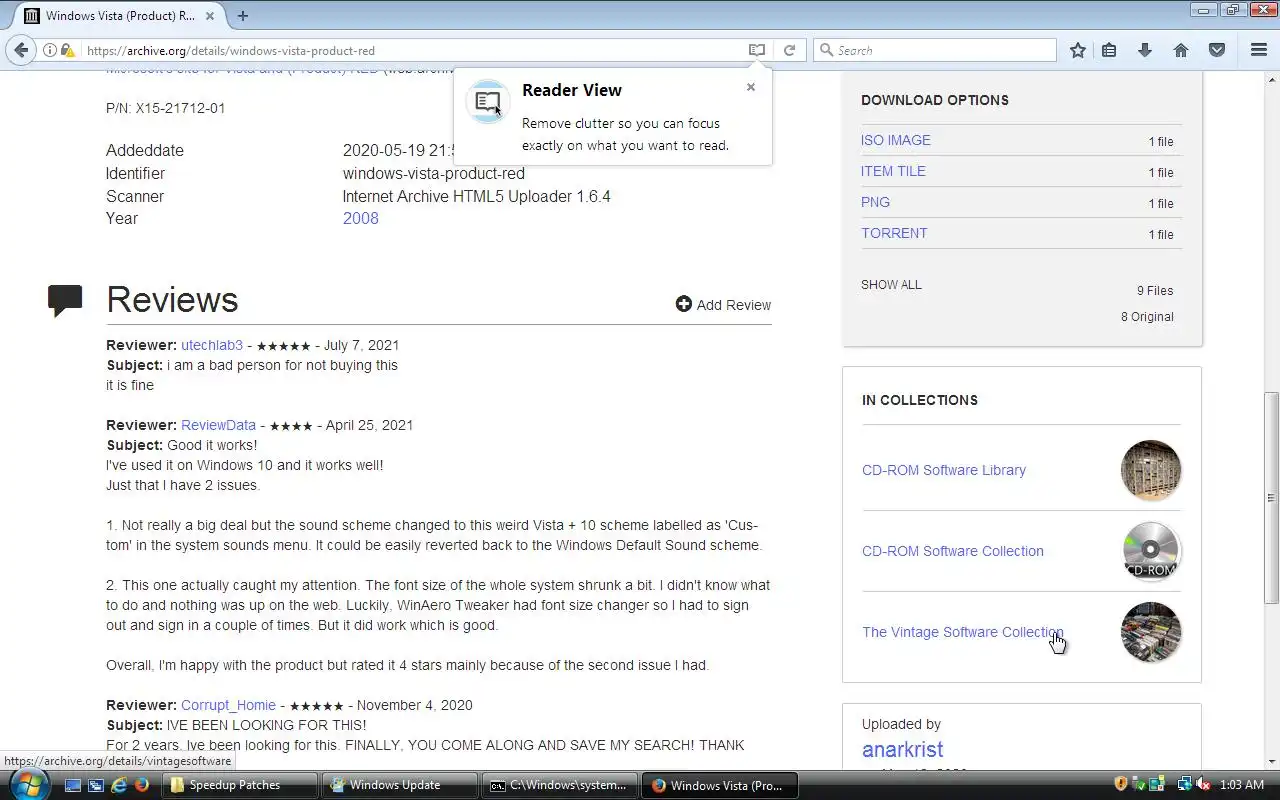The image size is (1280, 800).
Task: Switch to Windows Update taskbar window
Action: [x=399, y=785]
